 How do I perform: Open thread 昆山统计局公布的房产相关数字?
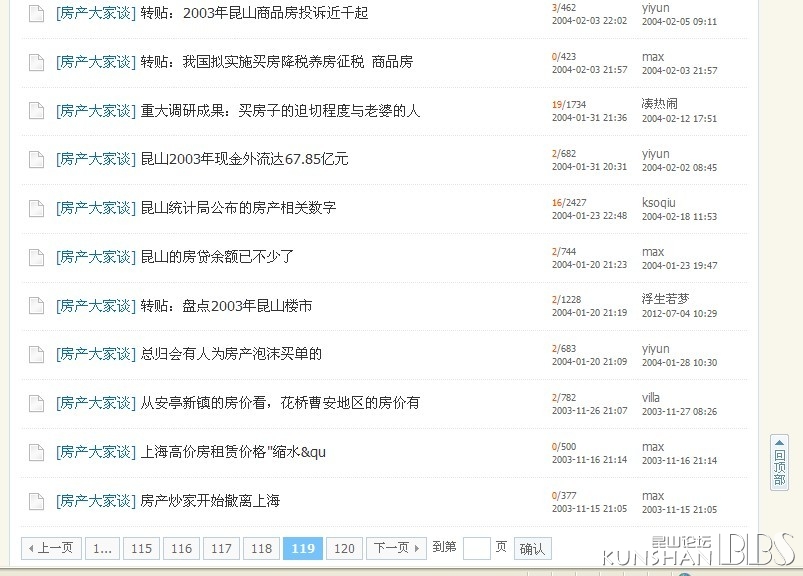(238, 208)
